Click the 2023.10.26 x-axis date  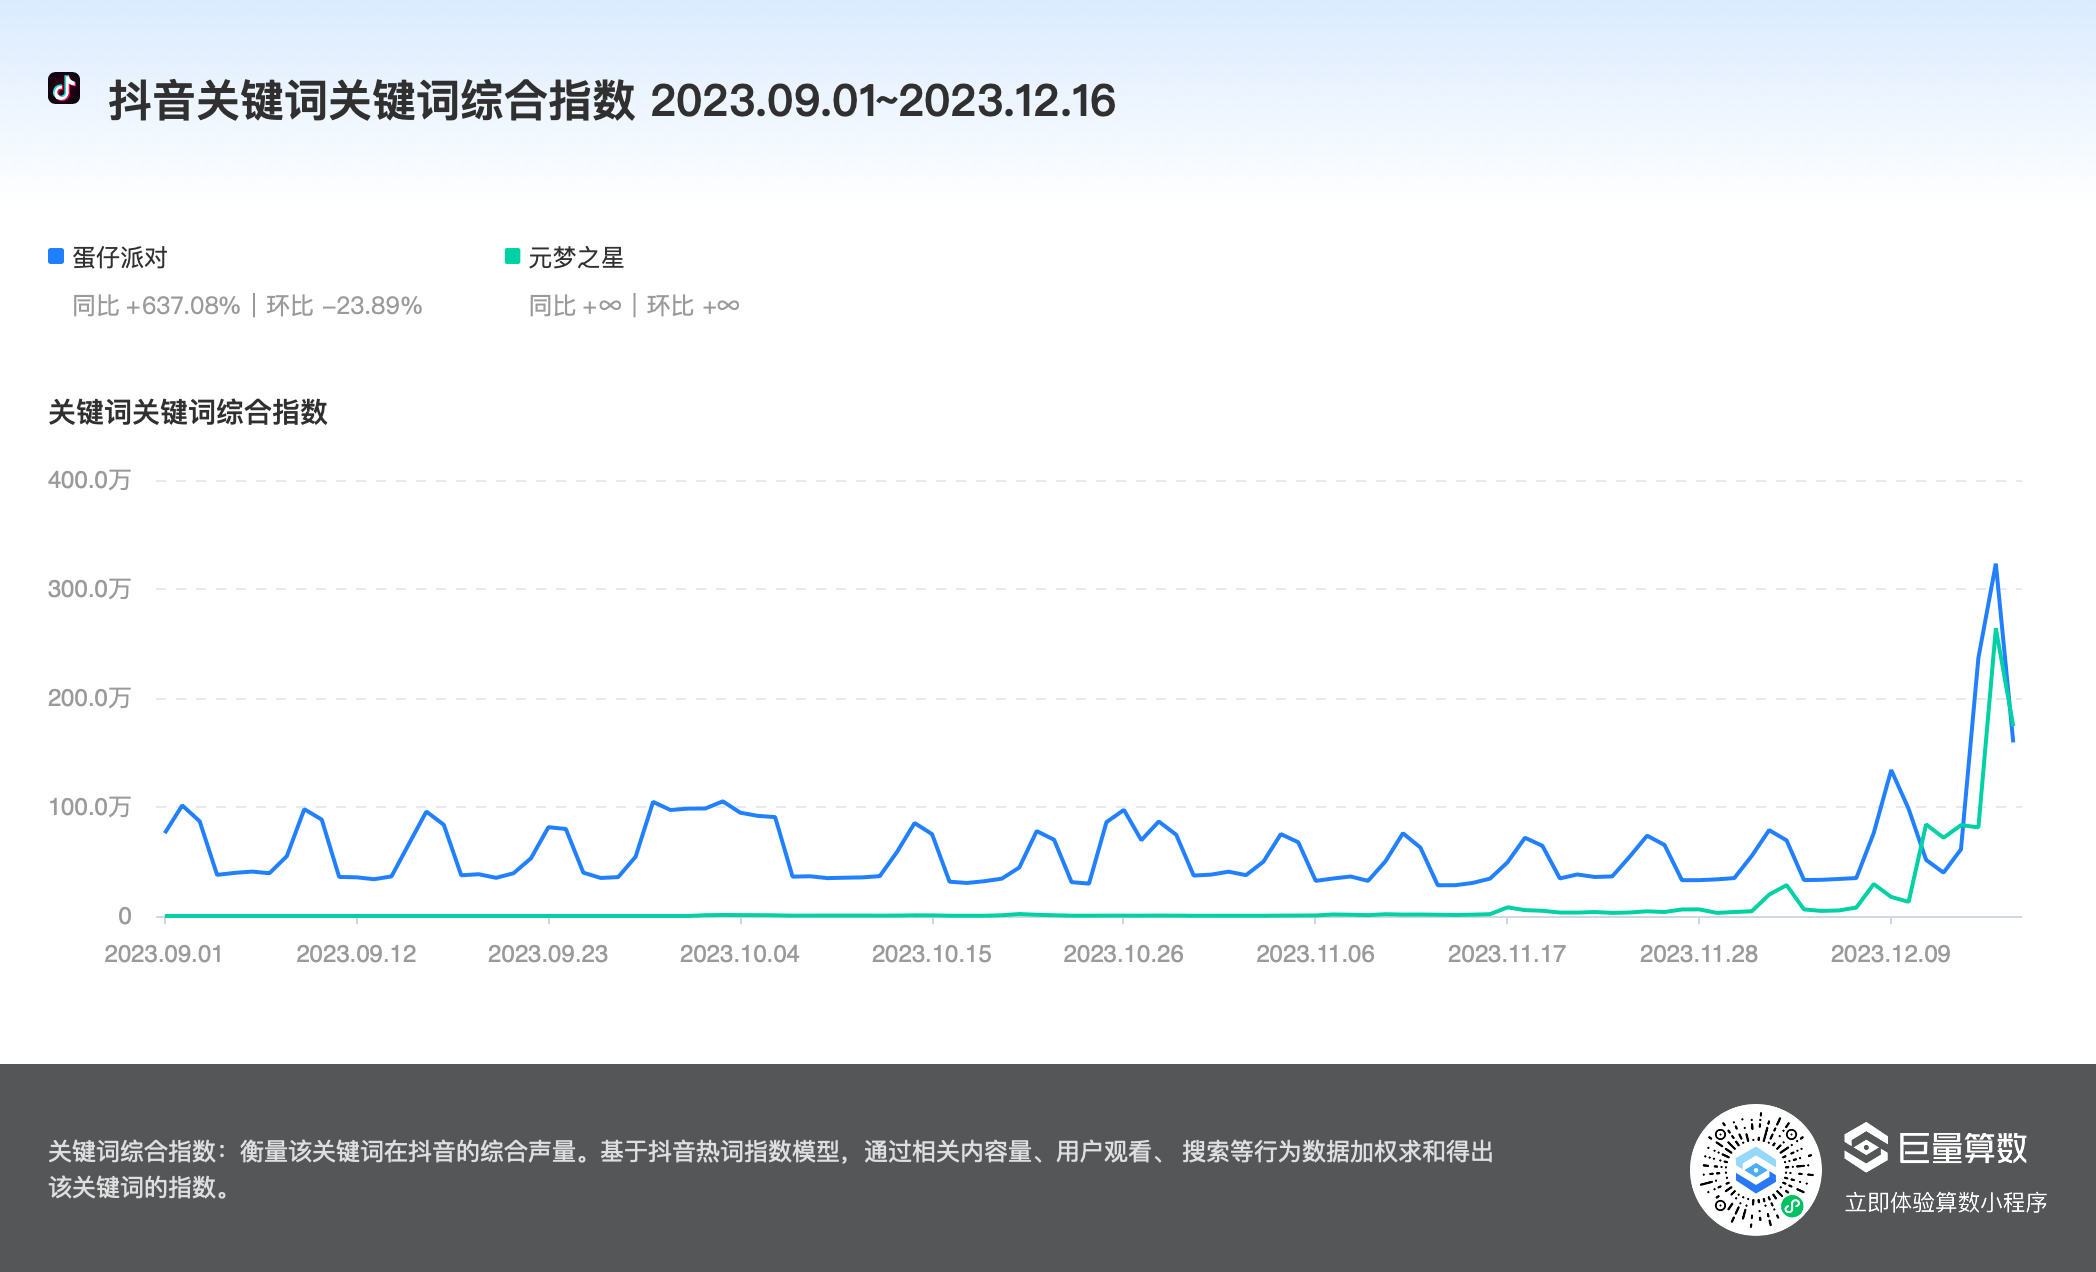click(x=1124, y=954)
